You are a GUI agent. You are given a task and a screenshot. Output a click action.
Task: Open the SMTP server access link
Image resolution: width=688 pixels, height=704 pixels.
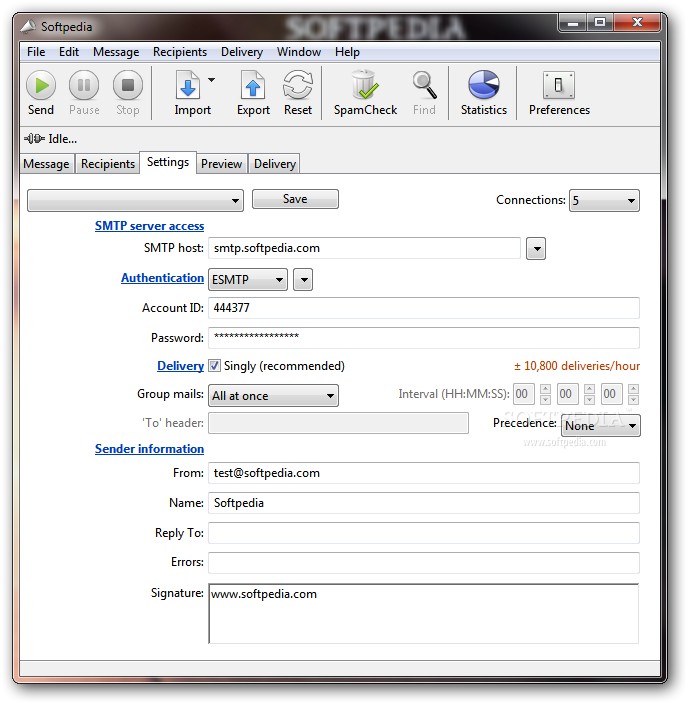[149, 226]
